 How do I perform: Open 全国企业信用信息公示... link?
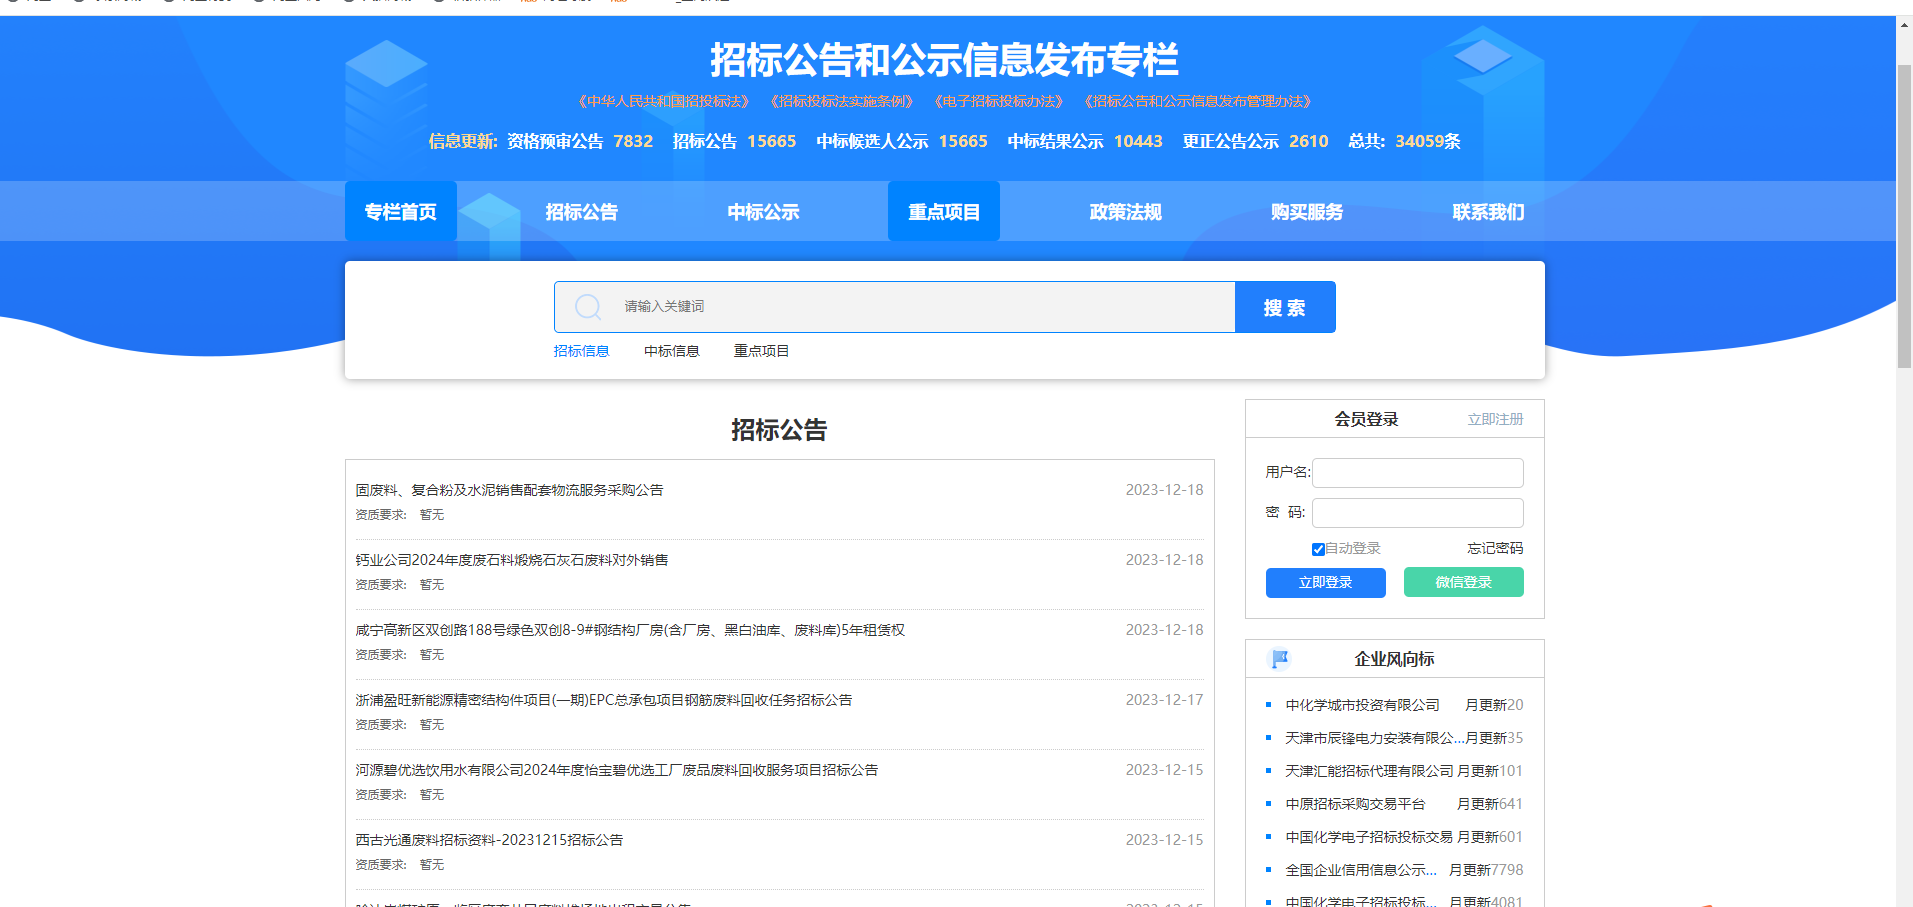(1361, 870)
